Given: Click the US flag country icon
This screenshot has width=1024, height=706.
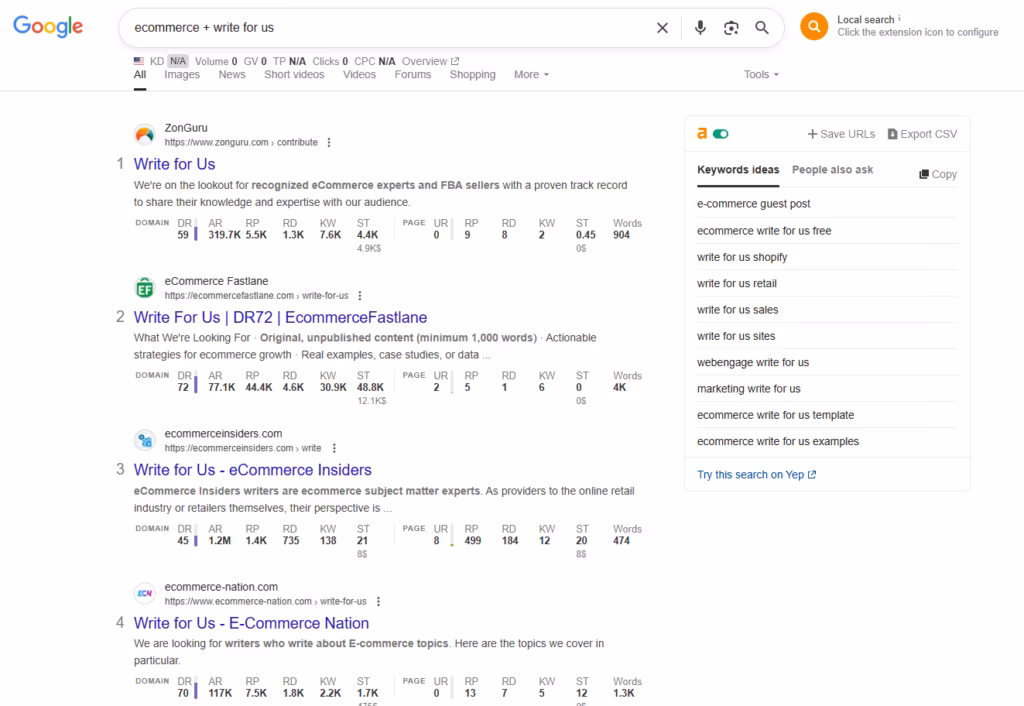Looking at the screenshot, I should tap(139, 61).
